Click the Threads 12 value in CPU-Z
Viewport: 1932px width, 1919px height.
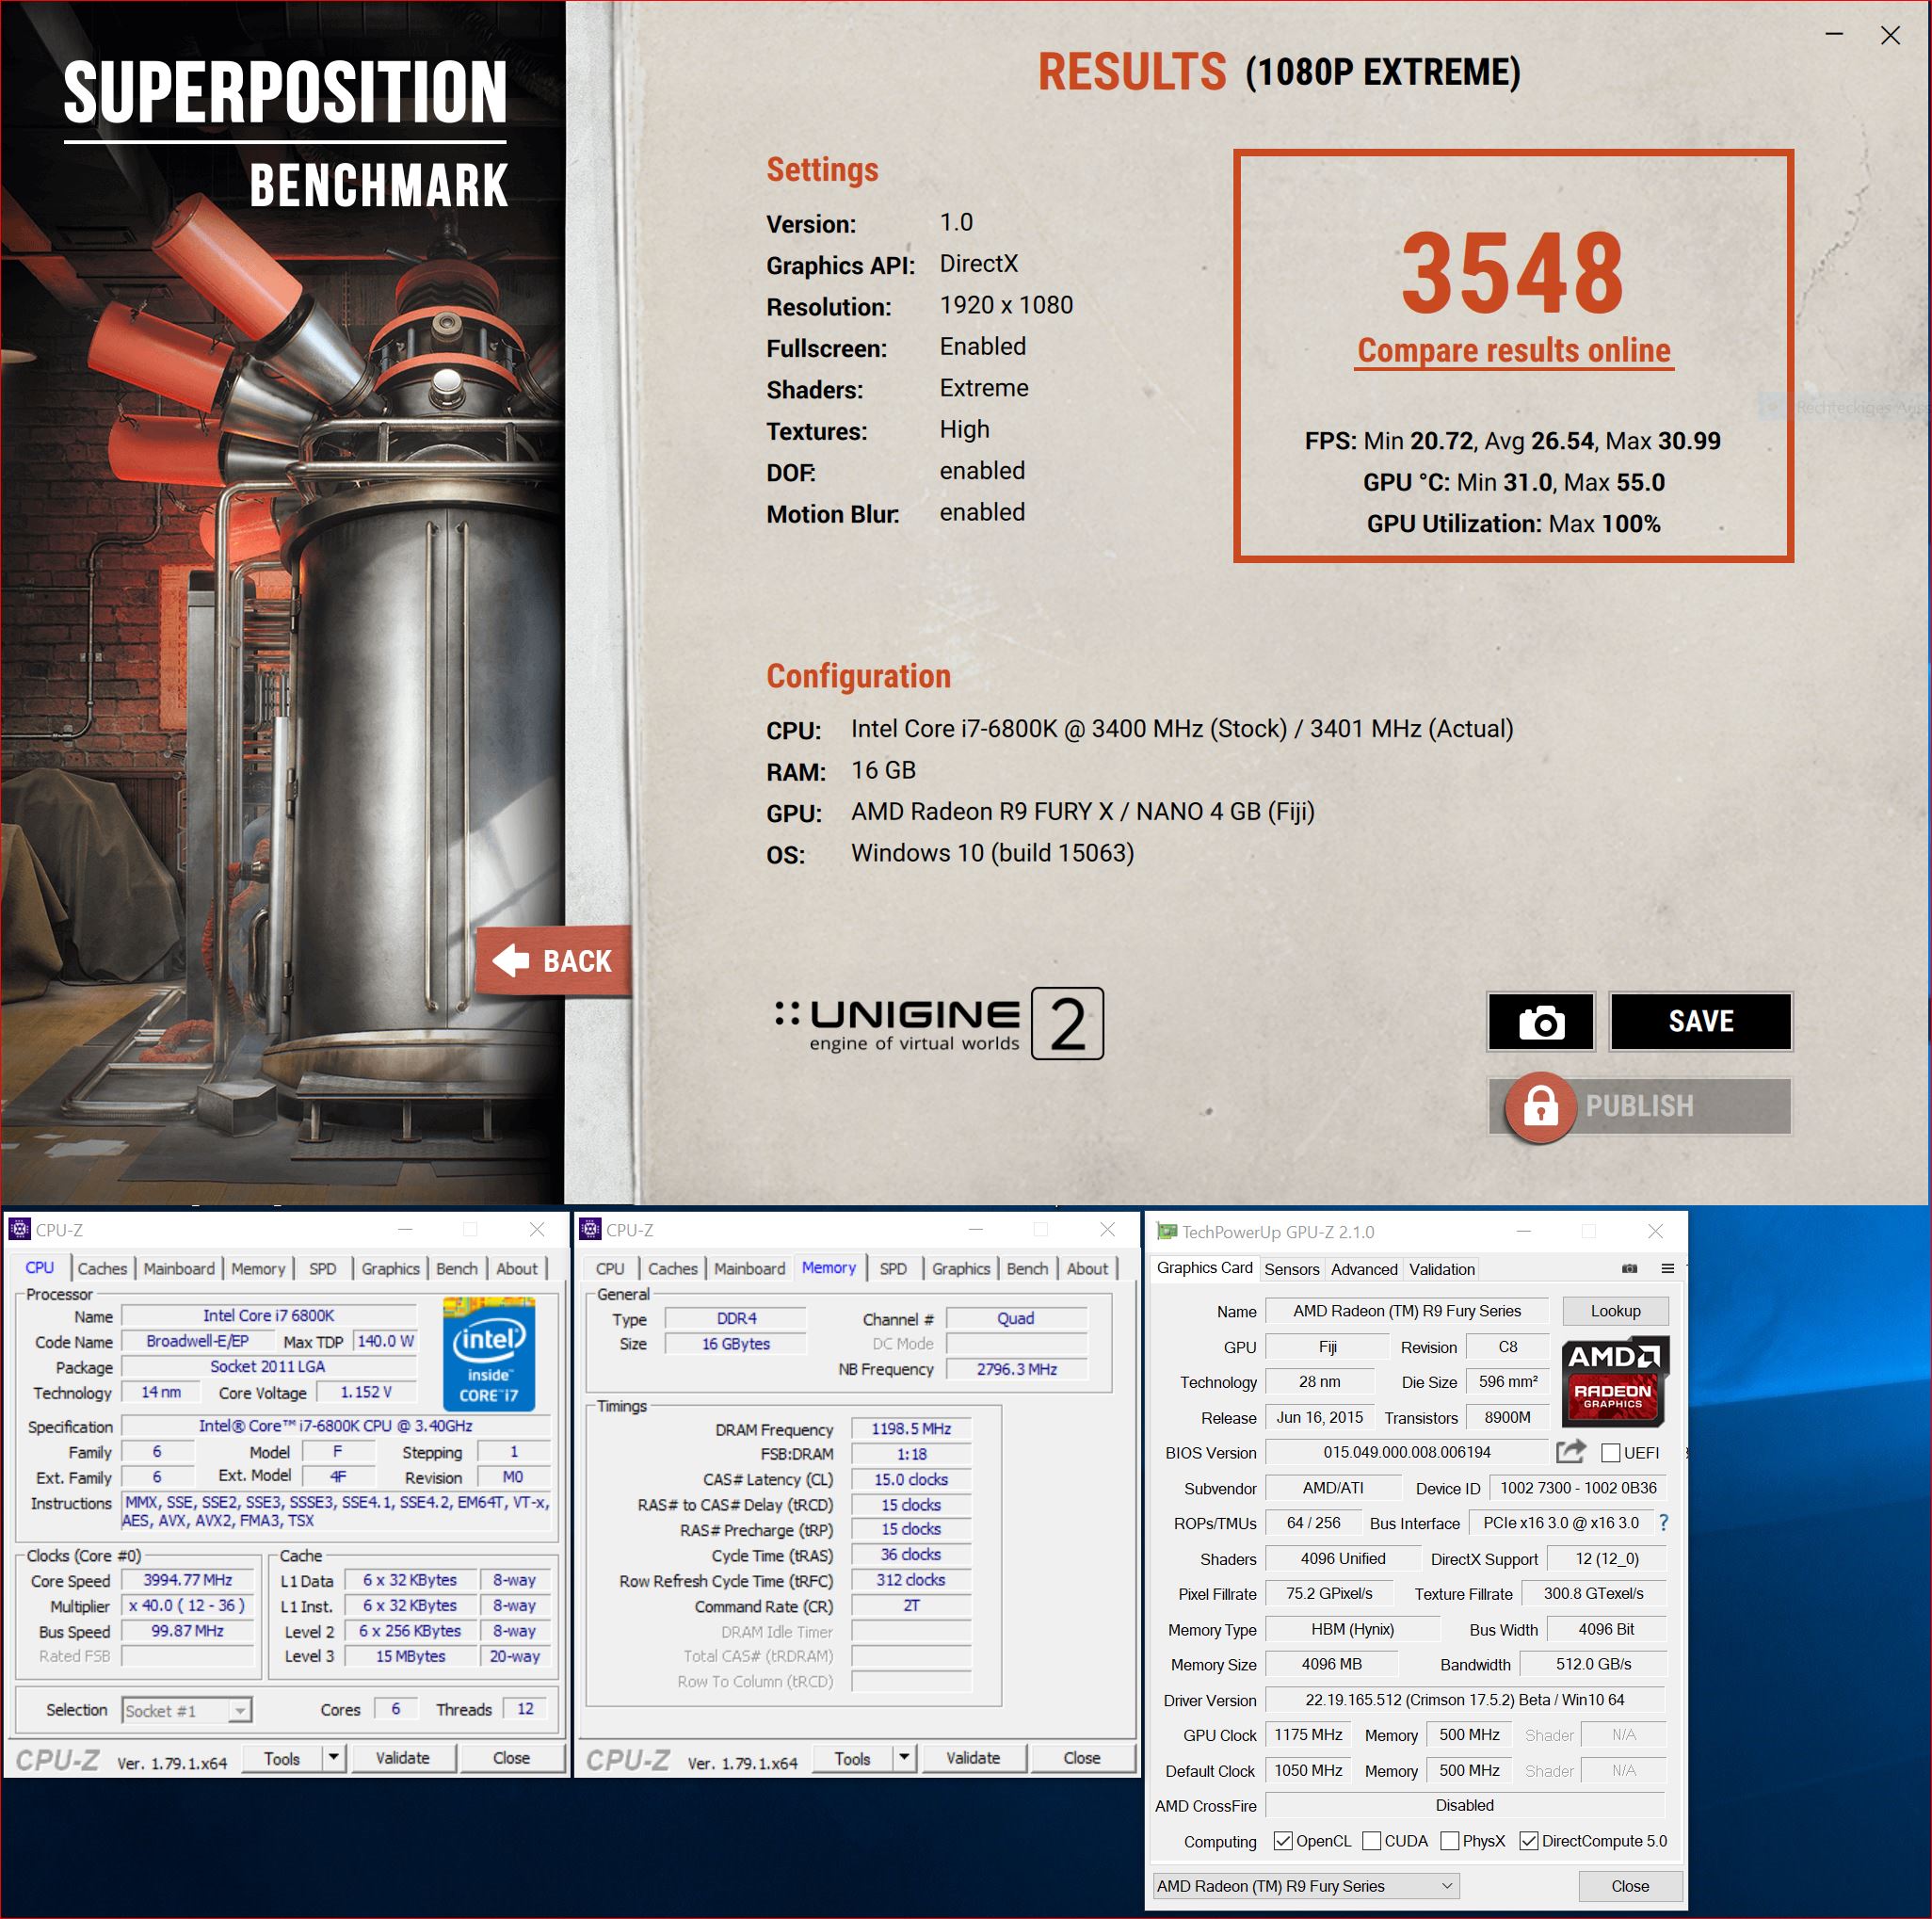click(x=525, y=1708)
